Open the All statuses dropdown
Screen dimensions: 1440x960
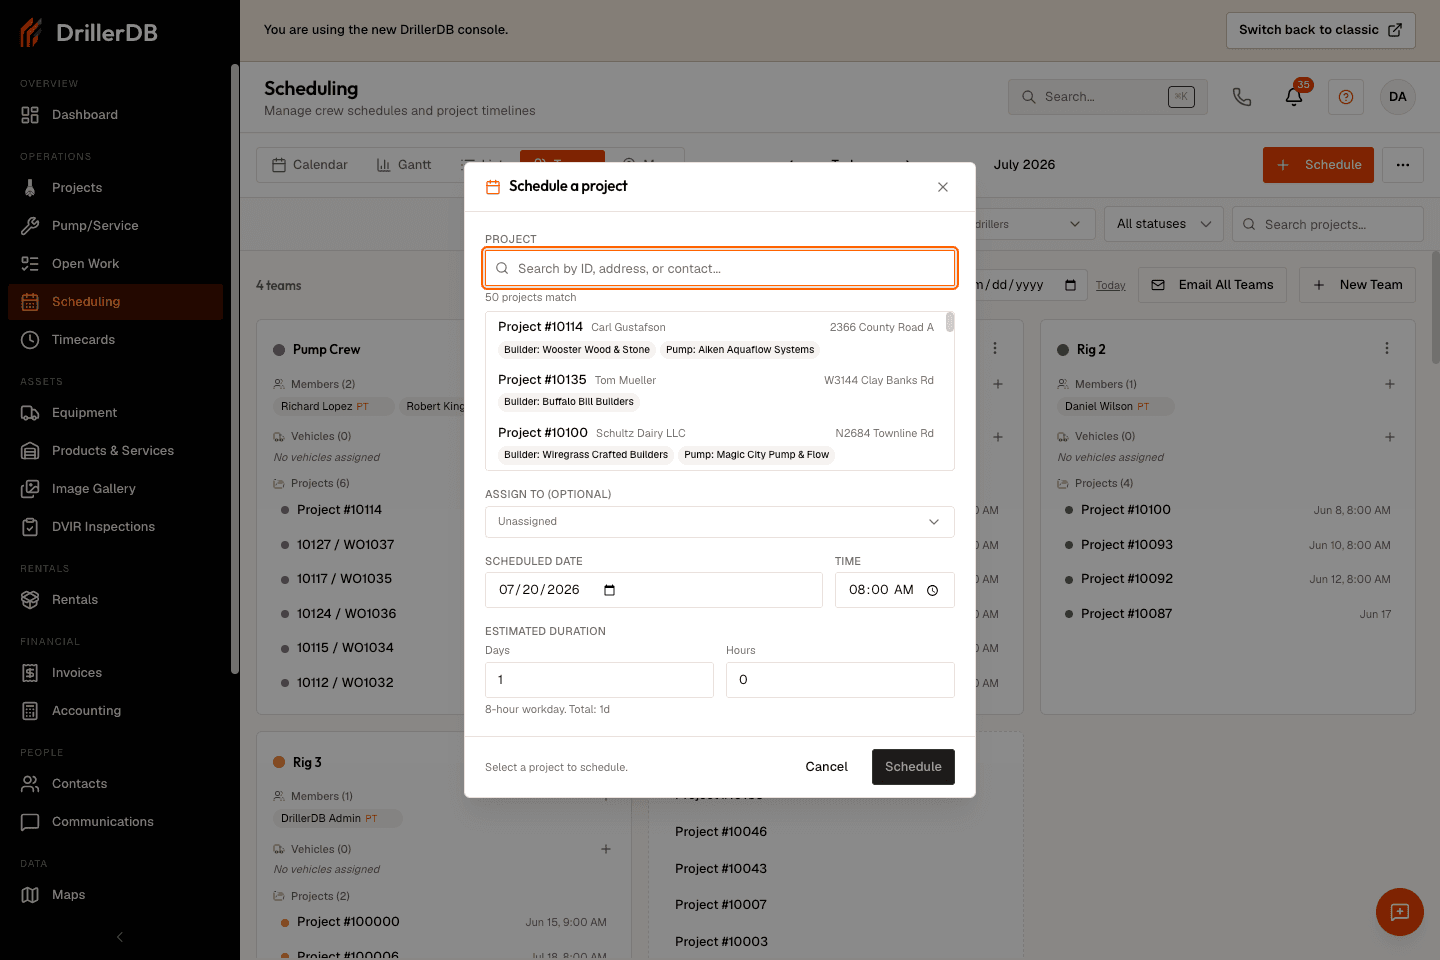coord(1164,224)
